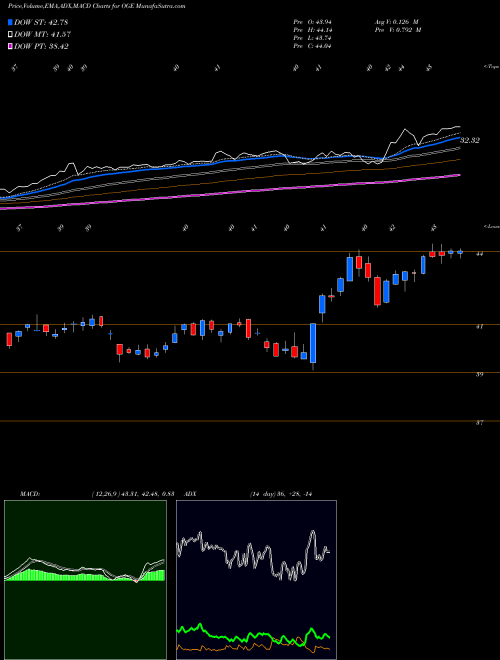Select the 'DOW PT: 38.42' legend label

41,46
